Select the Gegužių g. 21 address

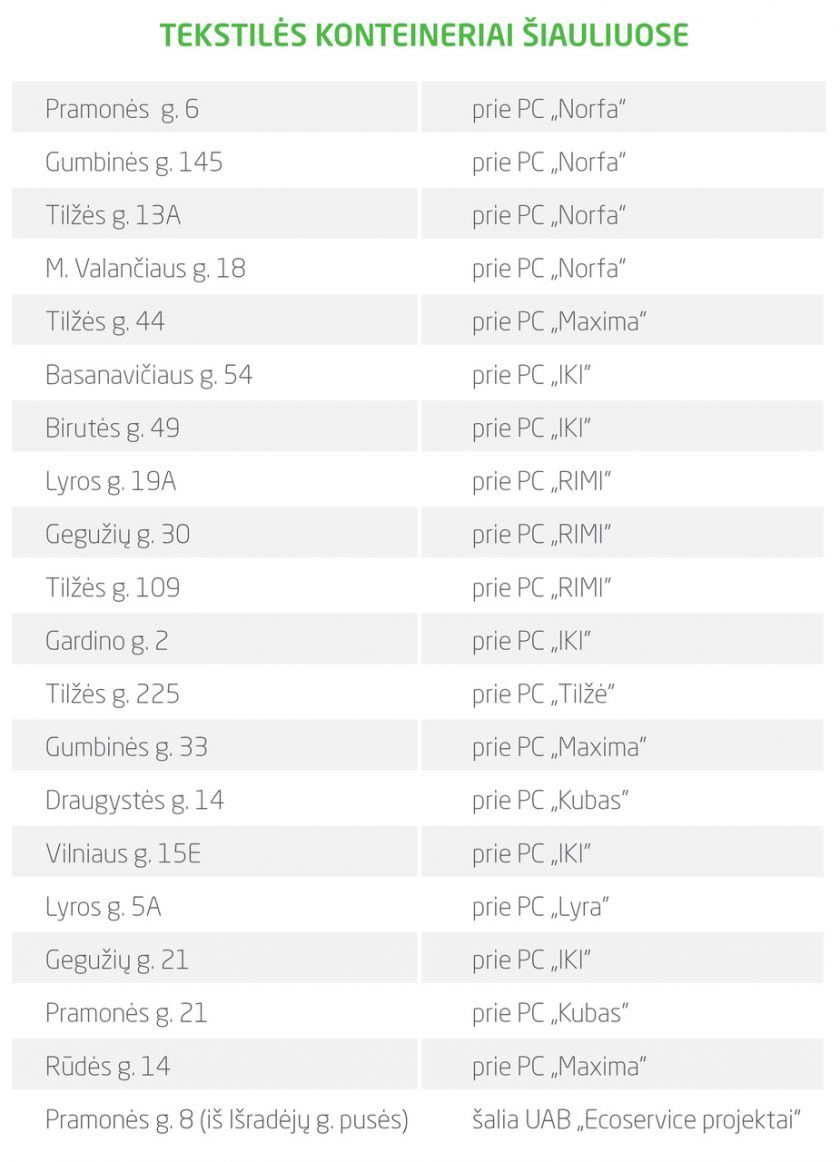(x=117, y=960)
